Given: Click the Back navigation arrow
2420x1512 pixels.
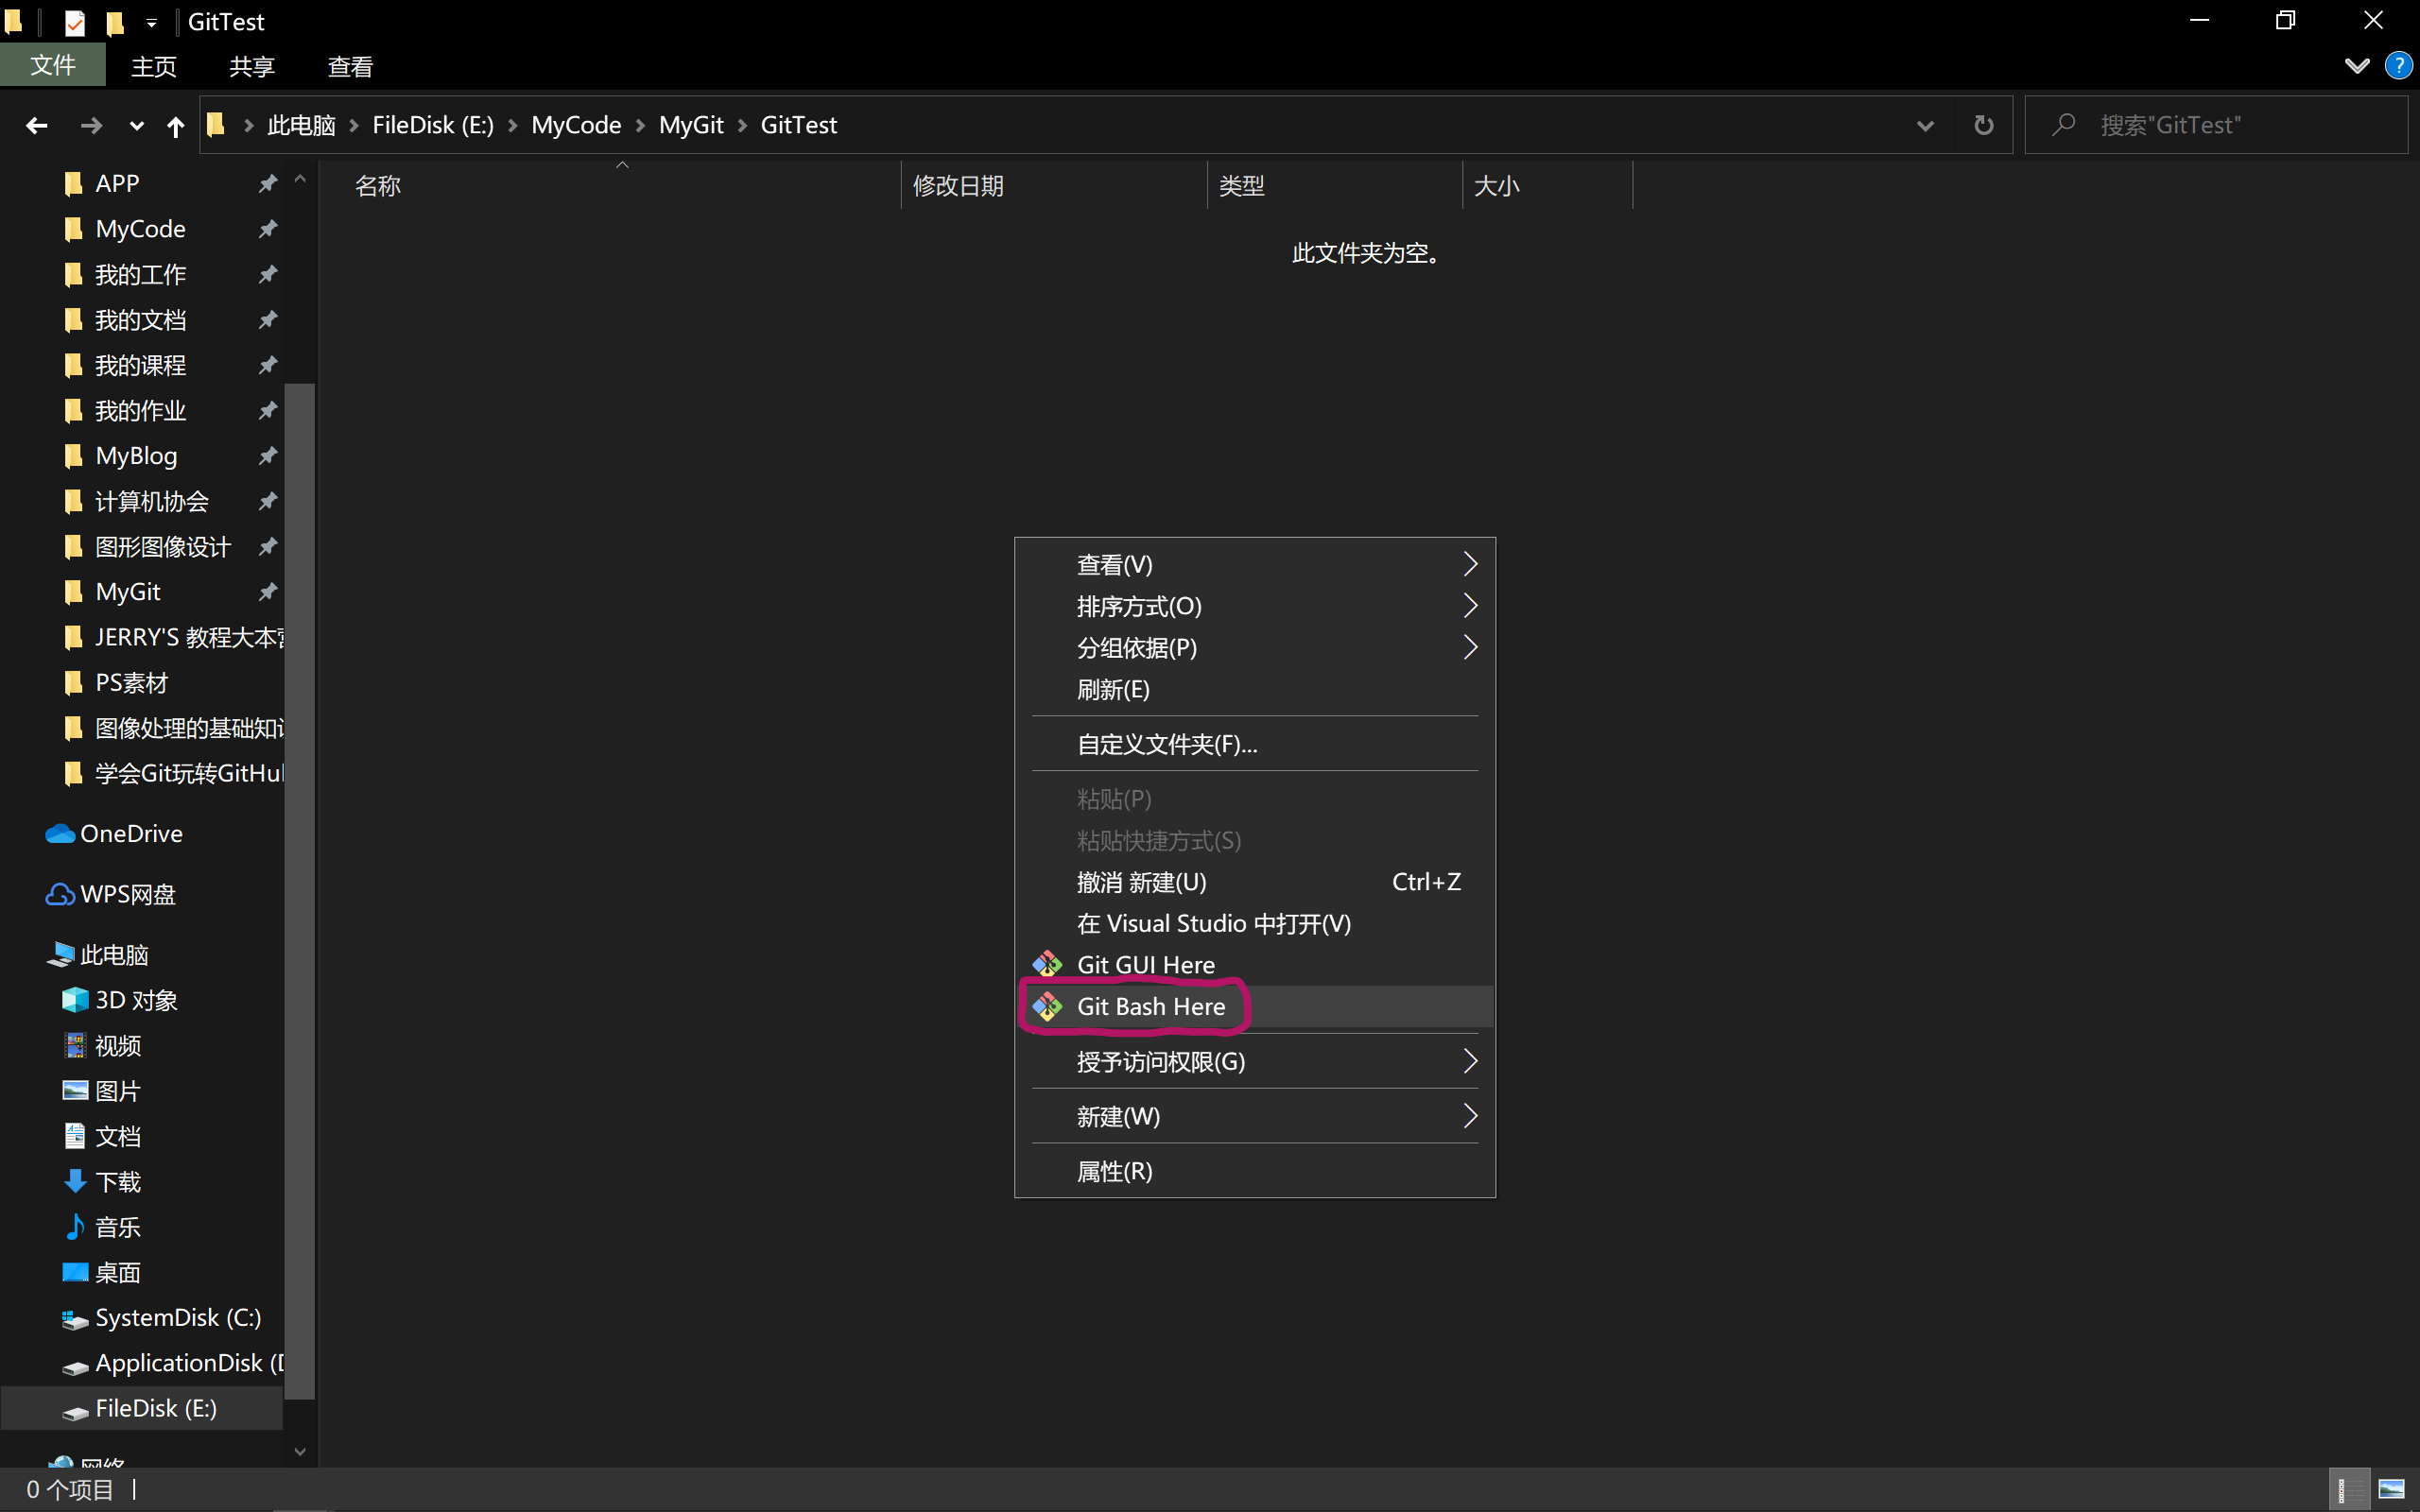Looking at the screenshot, I should coord(37,125).
